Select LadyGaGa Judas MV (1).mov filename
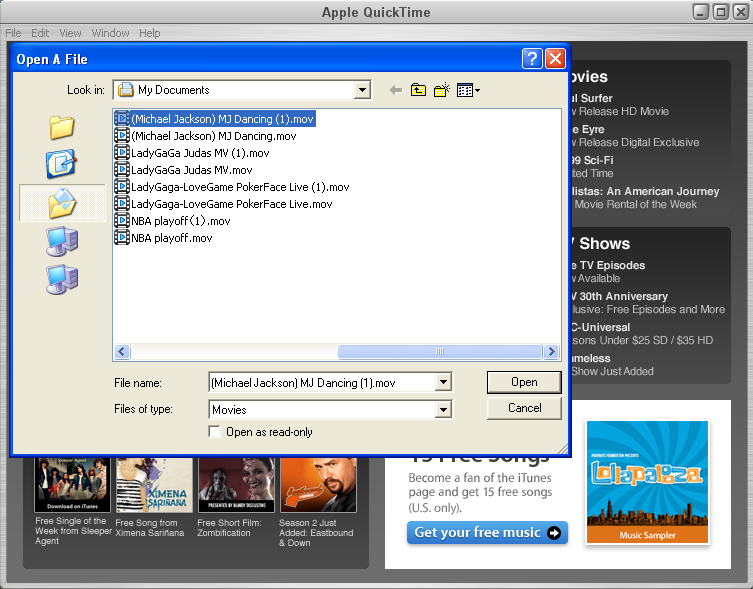The height and width of the screenshot is (589, 753). pos(200,153)
